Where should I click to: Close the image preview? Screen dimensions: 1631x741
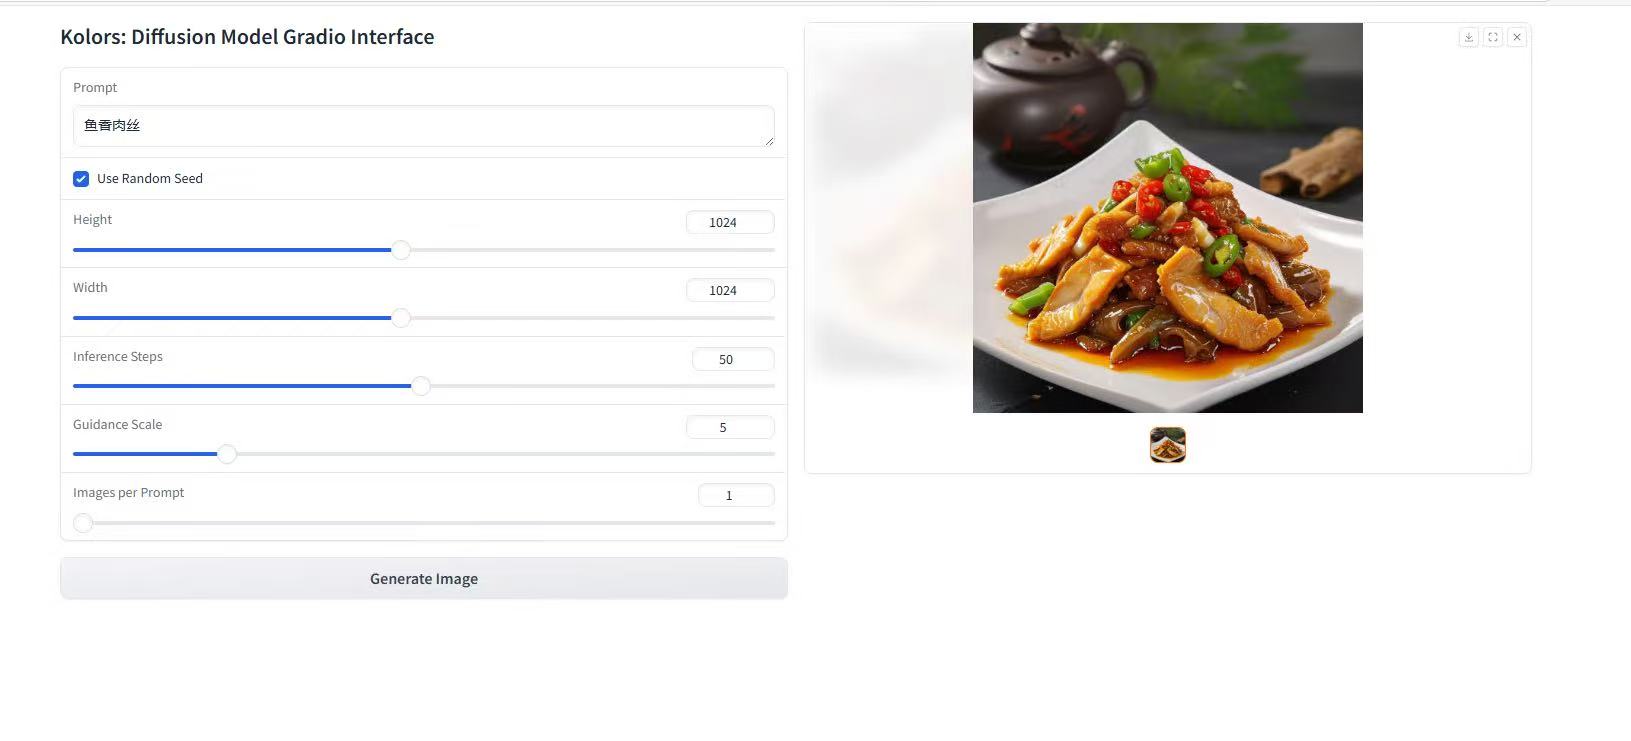[x=1517, y=37]
